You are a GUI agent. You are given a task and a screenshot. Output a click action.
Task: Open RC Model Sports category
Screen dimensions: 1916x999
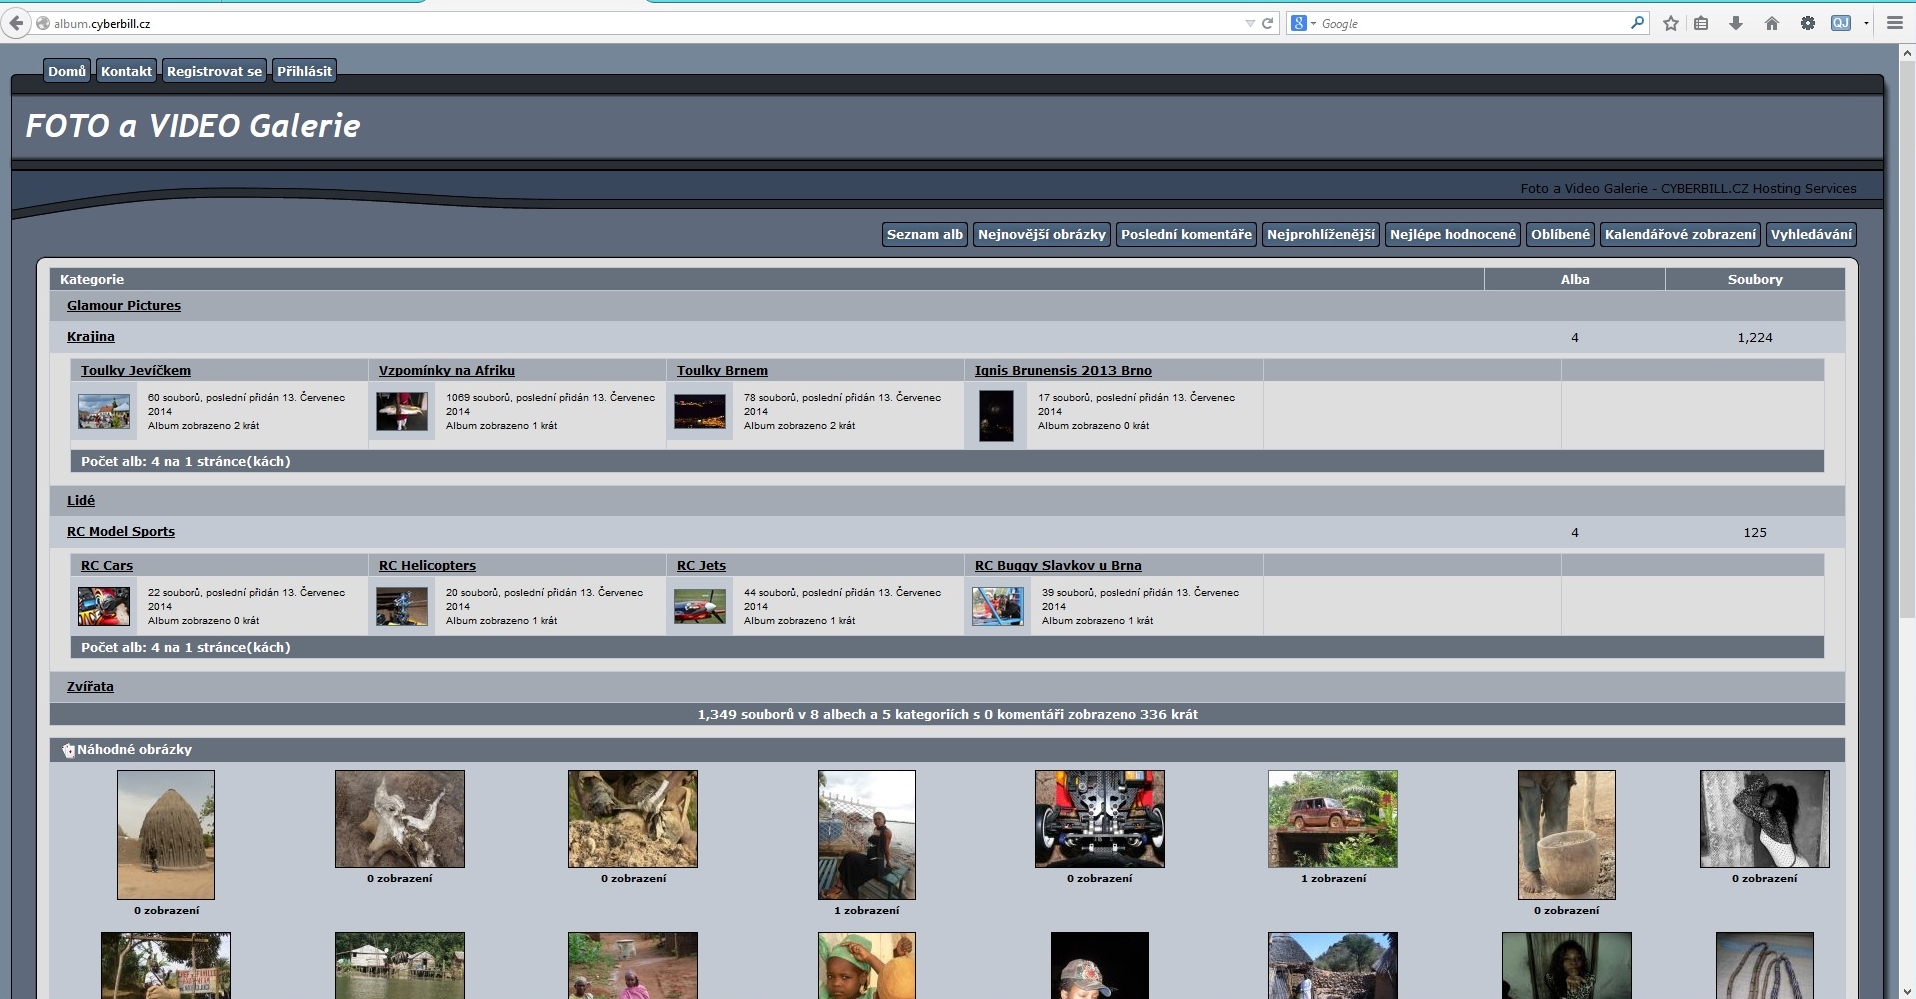[x=121, y=532]
